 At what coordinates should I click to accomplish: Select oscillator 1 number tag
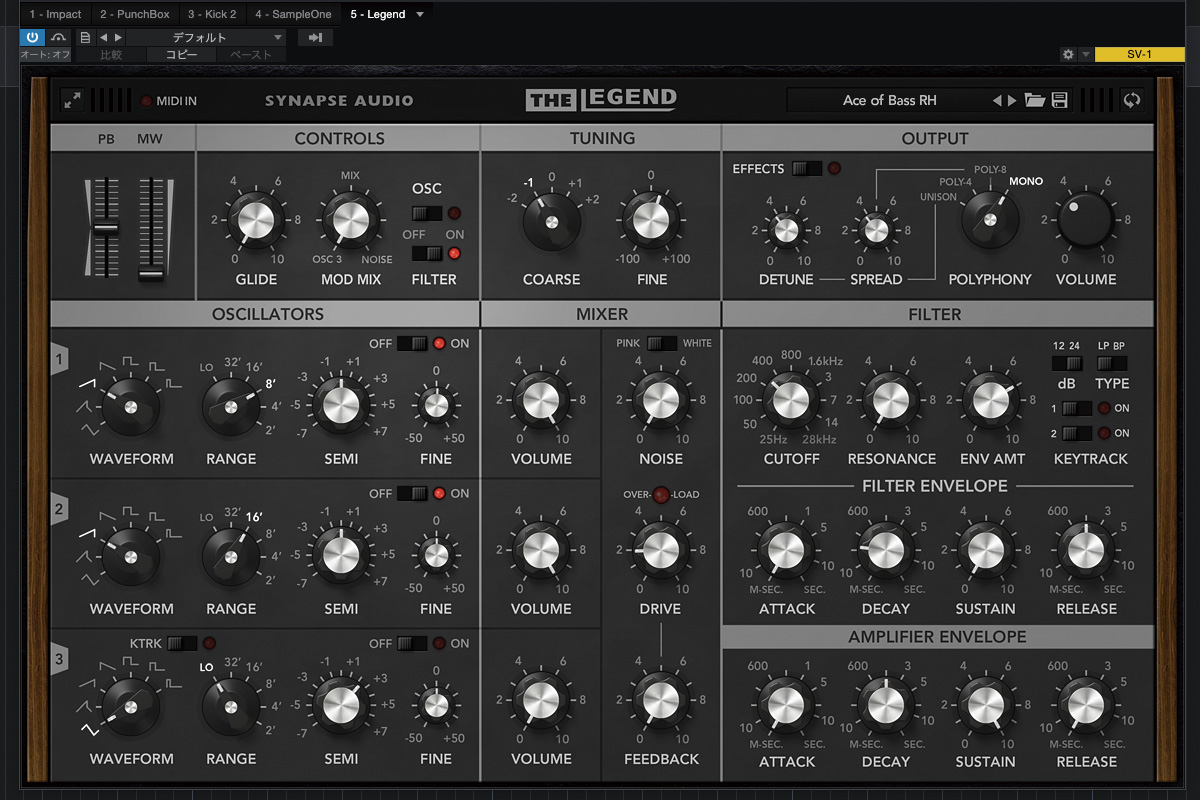pos(59,359)
